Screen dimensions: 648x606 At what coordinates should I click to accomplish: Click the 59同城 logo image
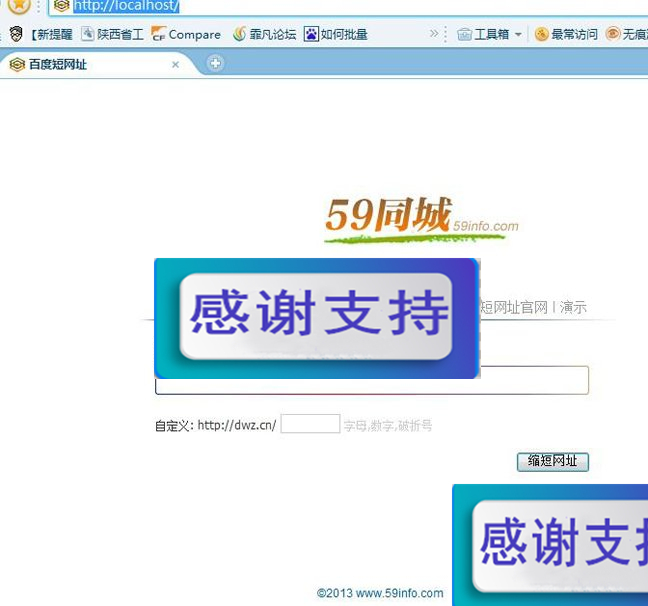[x=421, y=220]
